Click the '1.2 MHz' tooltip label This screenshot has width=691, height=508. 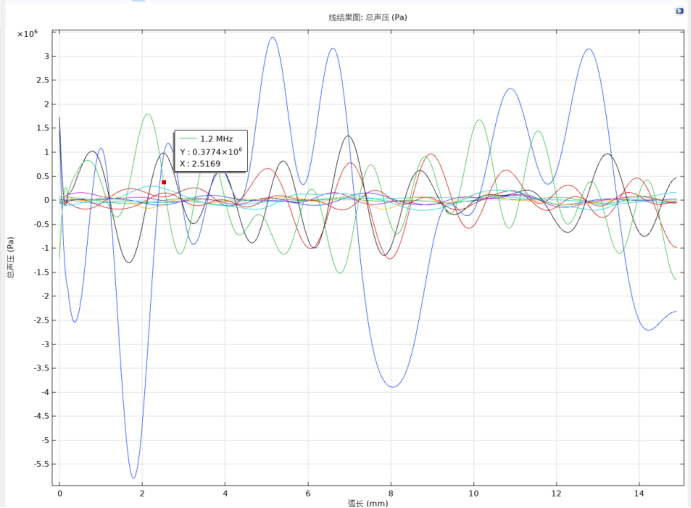pyautogui.click(x=216, y=139)
